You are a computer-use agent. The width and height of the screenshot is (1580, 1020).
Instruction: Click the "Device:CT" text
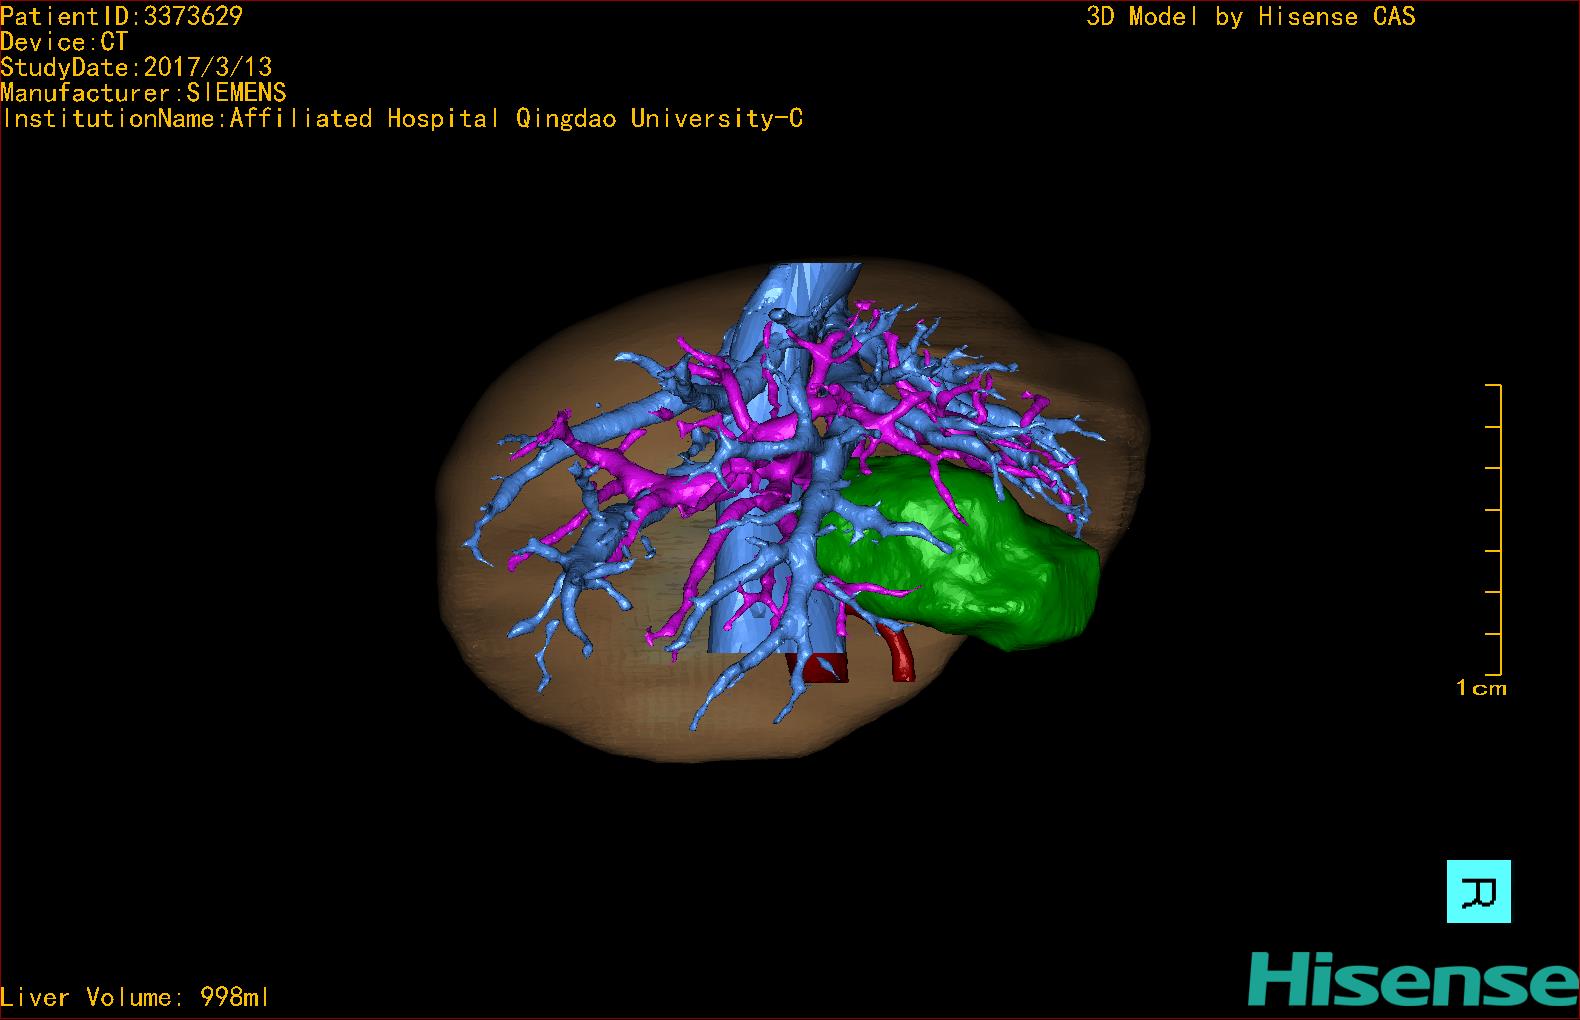pos(65,42)
